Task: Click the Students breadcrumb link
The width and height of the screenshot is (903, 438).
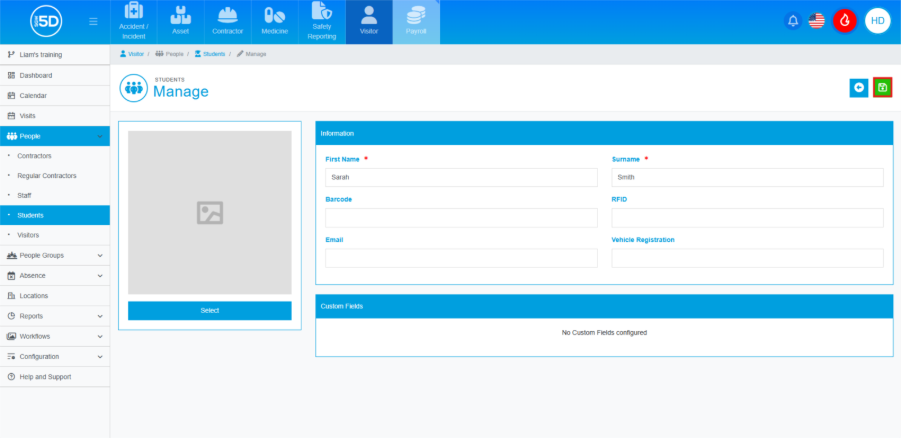Action: pyautogui.click(x=210, y=53)
